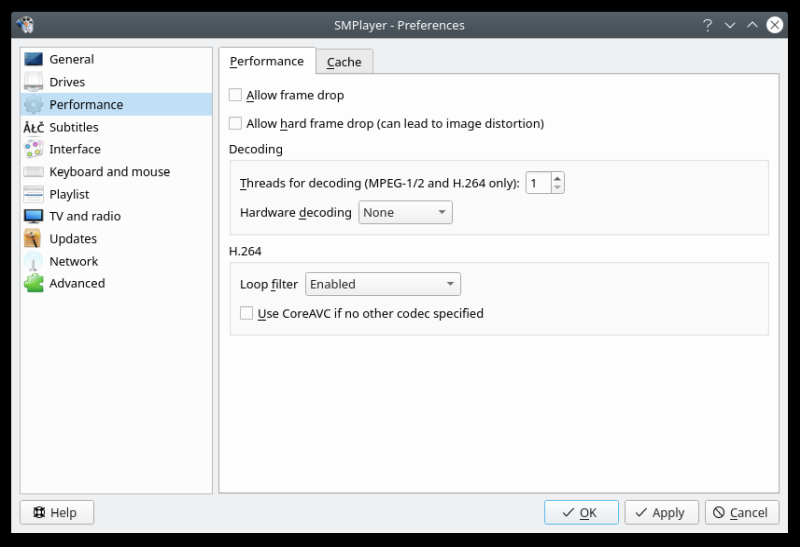The width and height of the screenshot is (800, 547).
Task: Select Performance section label in sidebar
Action: click(86, 105)
